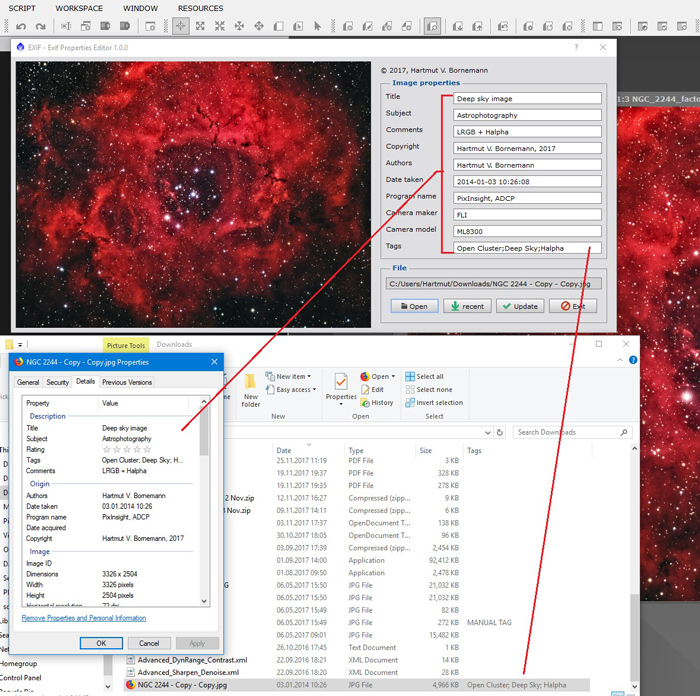Select the highlighted crosshair readout mode tool
The image size is (700, 696).
[x=181, y=26]
